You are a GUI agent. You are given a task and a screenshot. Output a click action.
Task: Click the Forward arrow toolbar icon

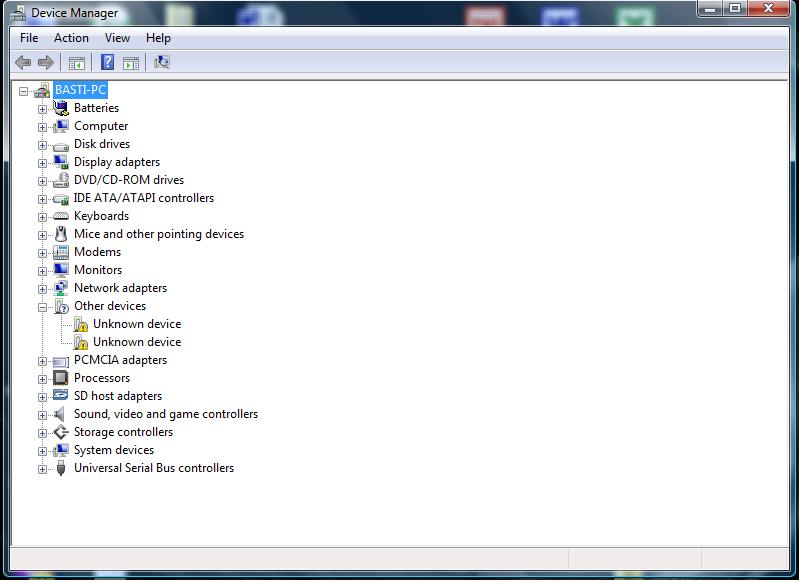46,63
